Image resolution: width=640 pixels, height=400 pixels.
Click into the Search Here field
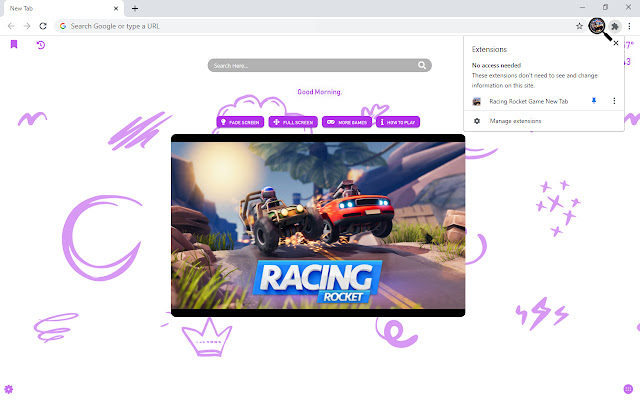319,65
